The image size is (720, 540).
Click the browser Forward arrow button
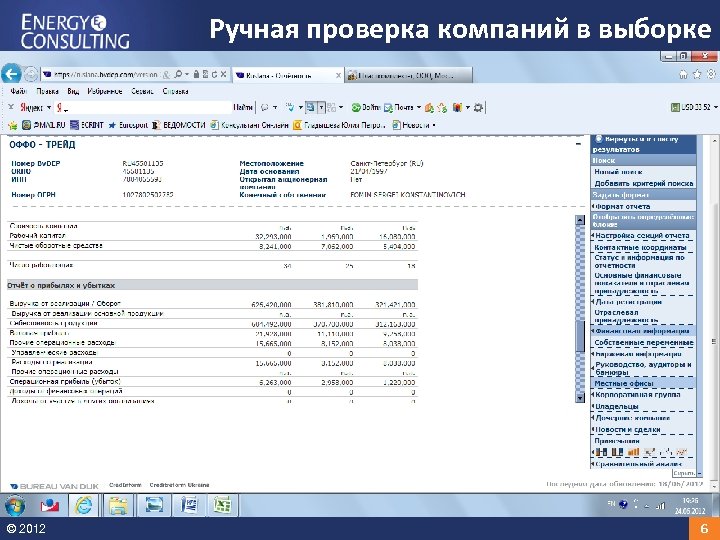(x=31, y=74)
